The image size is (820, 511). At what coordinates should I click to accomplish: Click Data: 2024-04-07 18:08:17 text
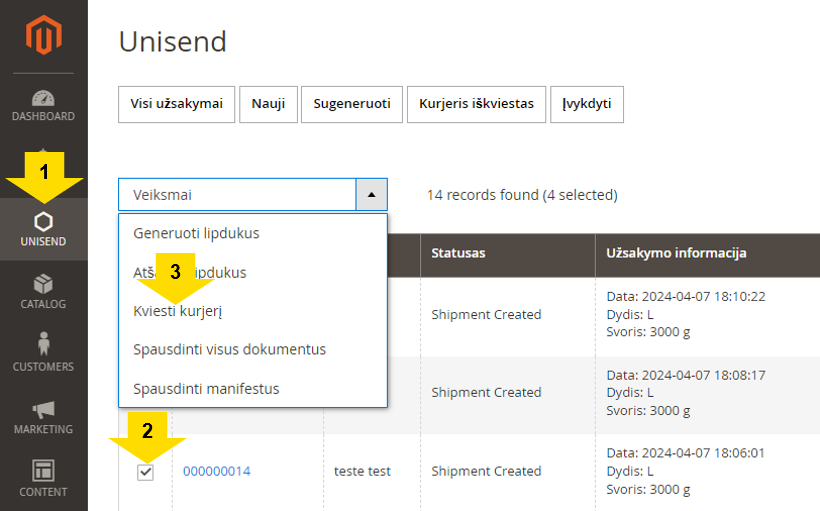click(686, 375)
